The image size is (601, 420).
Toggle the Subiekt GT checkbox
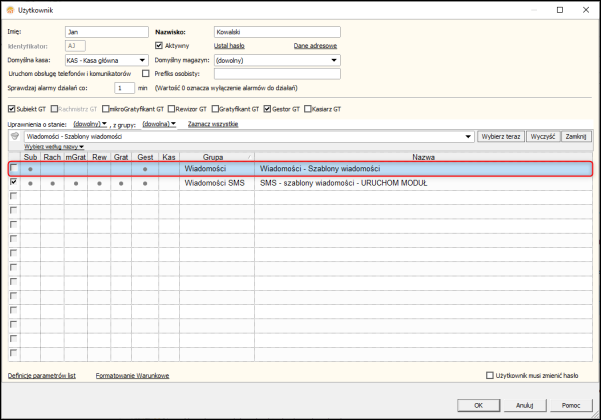(x=11, y=109)
